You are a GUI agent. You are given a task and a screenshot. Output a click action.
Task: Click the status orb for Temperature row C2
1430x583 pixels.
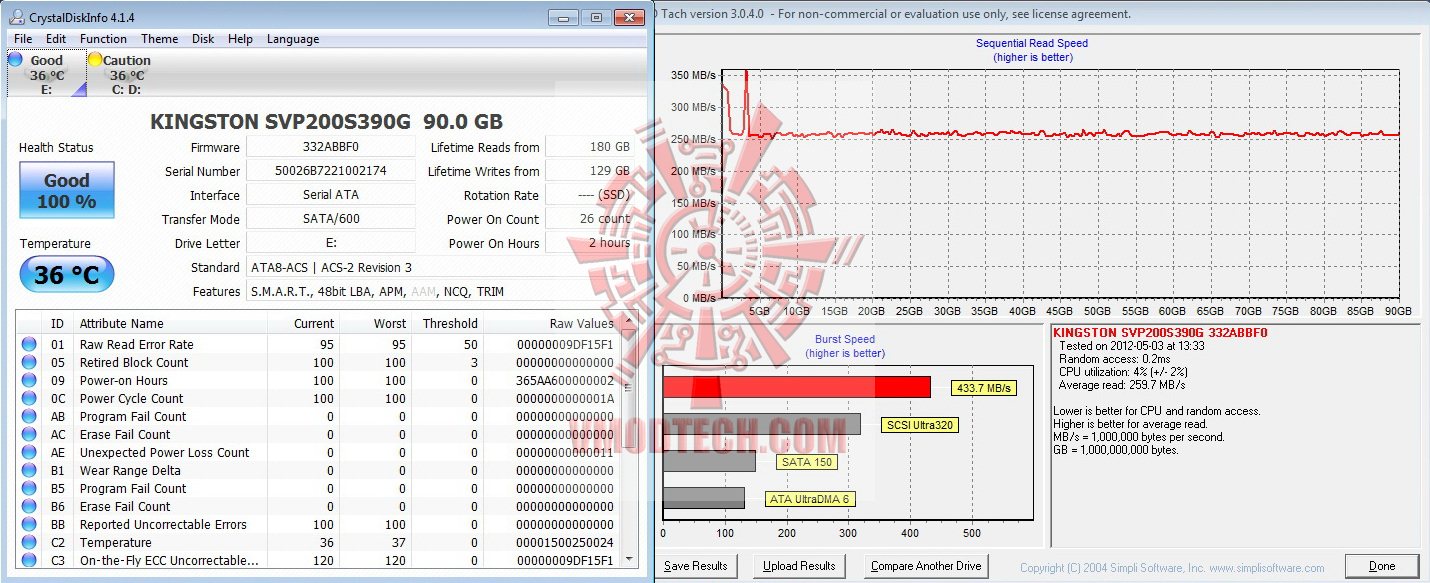tap(29, 543)
